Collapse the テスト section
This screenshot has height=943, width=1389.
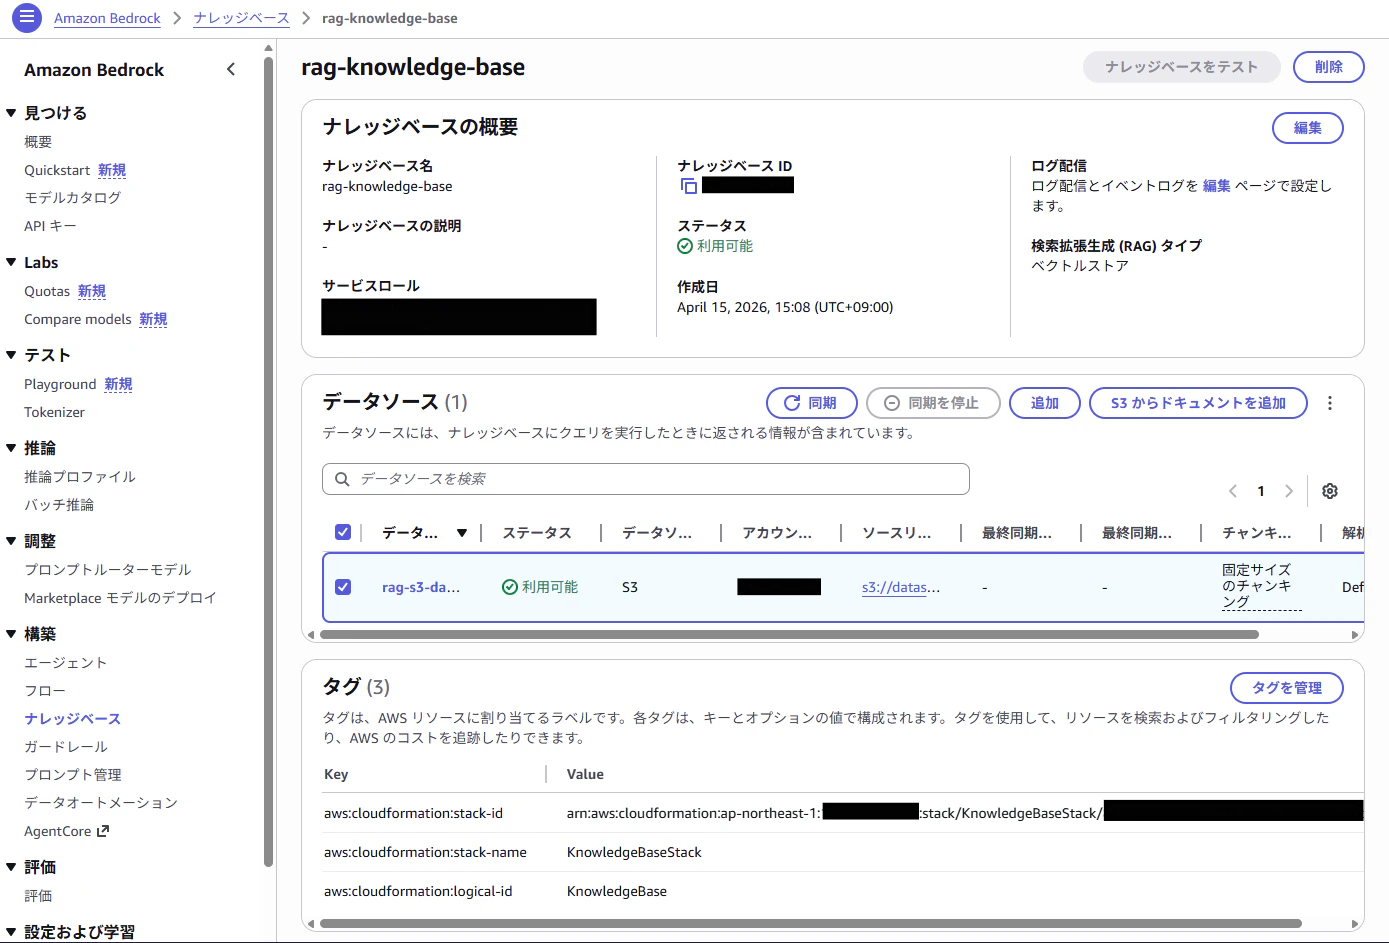pyautogui.click(x=11, y=355)
